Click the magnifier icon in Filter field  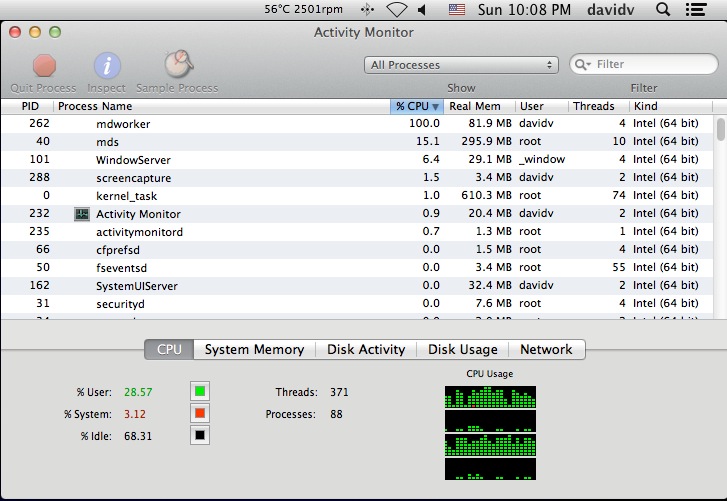582,64
